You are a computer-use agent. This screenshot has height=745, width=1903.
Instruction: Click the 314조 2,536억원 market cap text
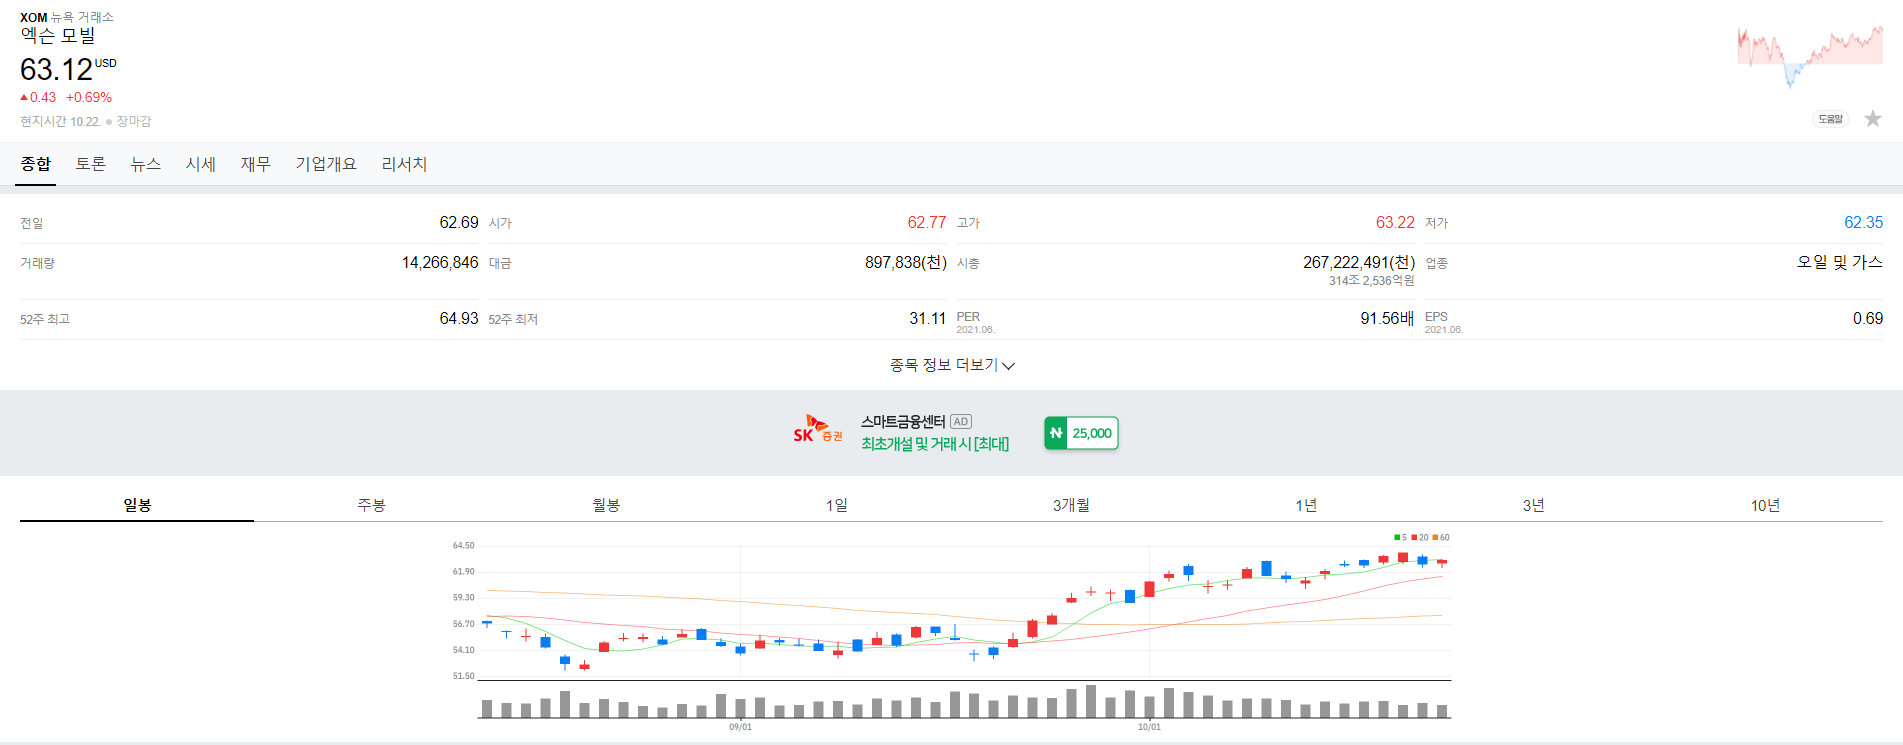click(1371, 281)
